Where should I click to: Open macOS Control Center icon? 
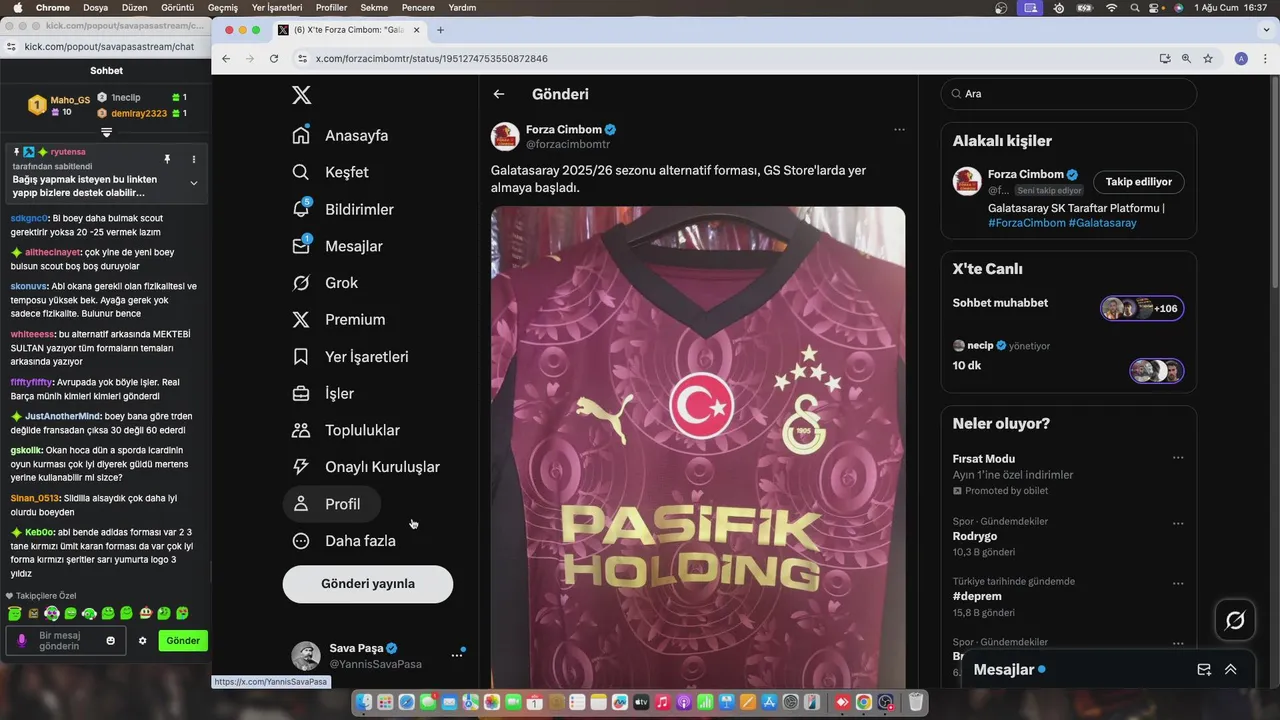click(x=1155, y=8)
